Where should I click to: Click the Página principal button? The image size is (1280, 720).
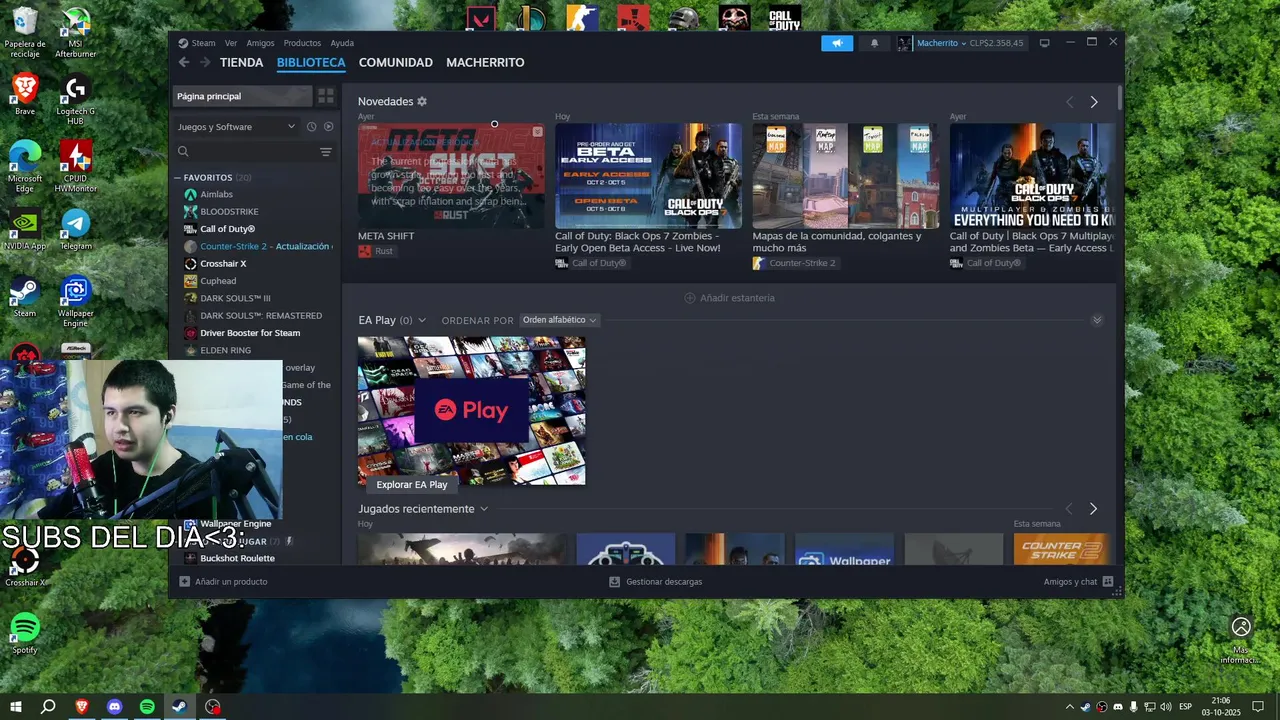[x=242, y=96]
